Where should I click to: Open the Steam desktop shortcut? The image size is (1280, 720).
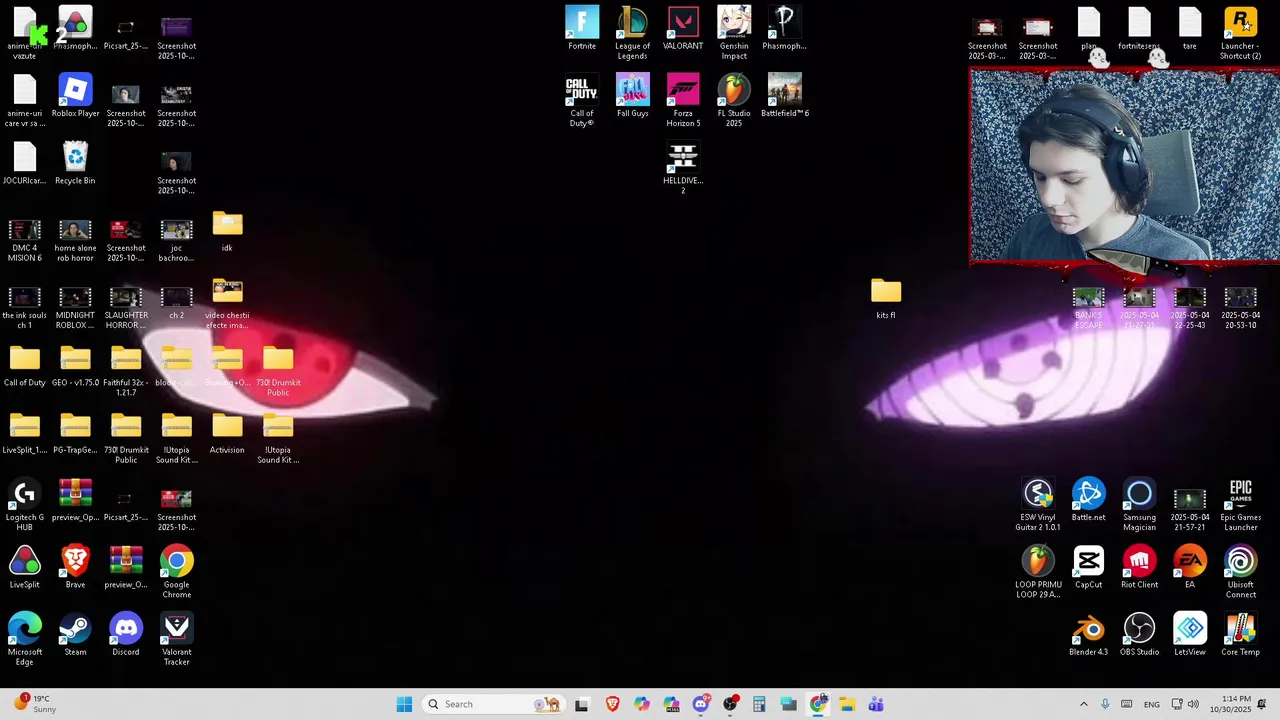[x=75, y=635]
